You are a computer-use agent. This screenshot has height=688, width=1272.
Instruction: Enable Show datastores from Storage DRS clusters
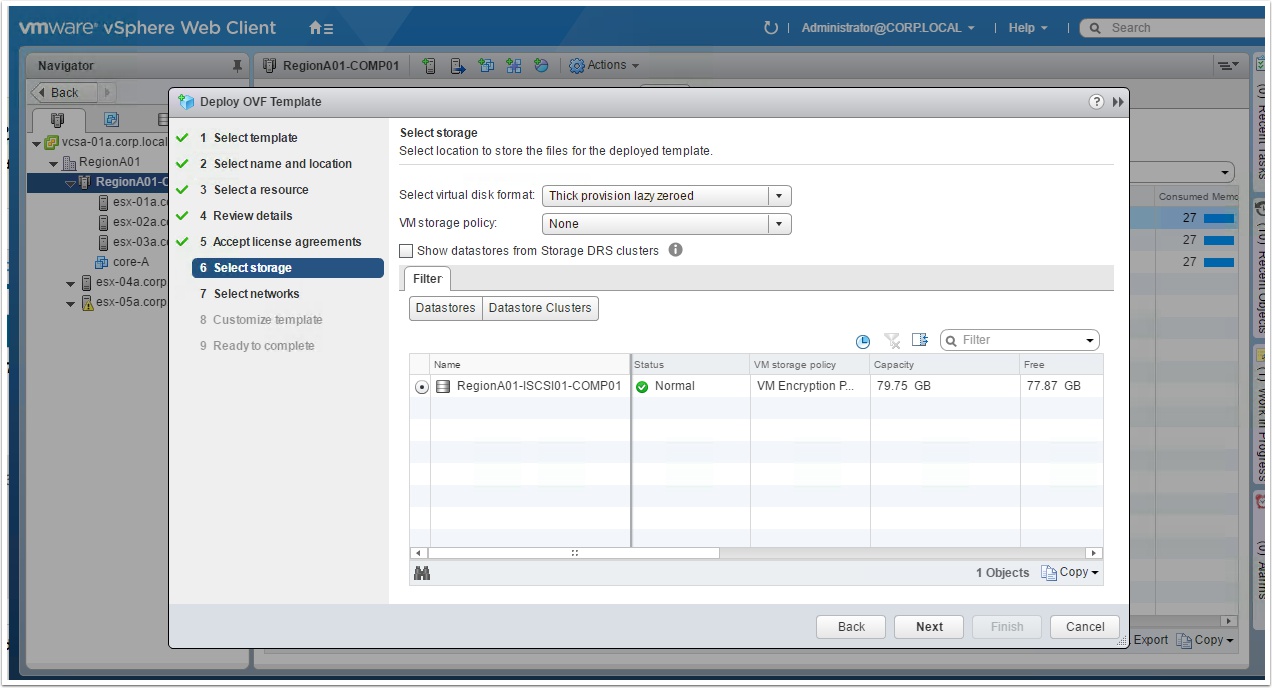(406, 251)
